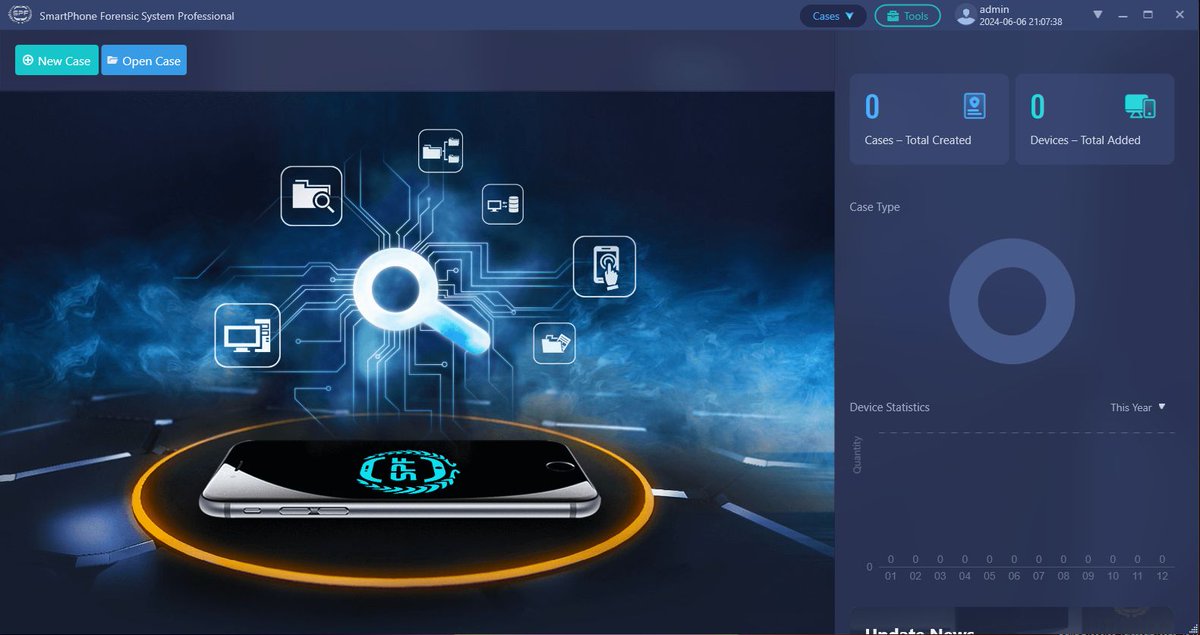This screenshot has height=635, width=1200.
Task: Click the SPF logo in the title bar
Action: point(20,15)
